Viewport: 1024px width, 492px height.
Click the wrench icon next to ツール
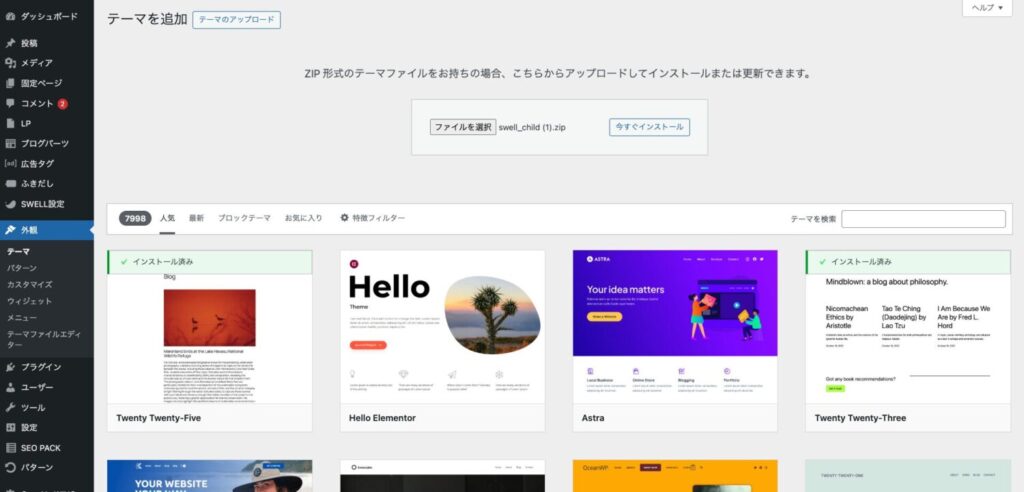[10, 407]
